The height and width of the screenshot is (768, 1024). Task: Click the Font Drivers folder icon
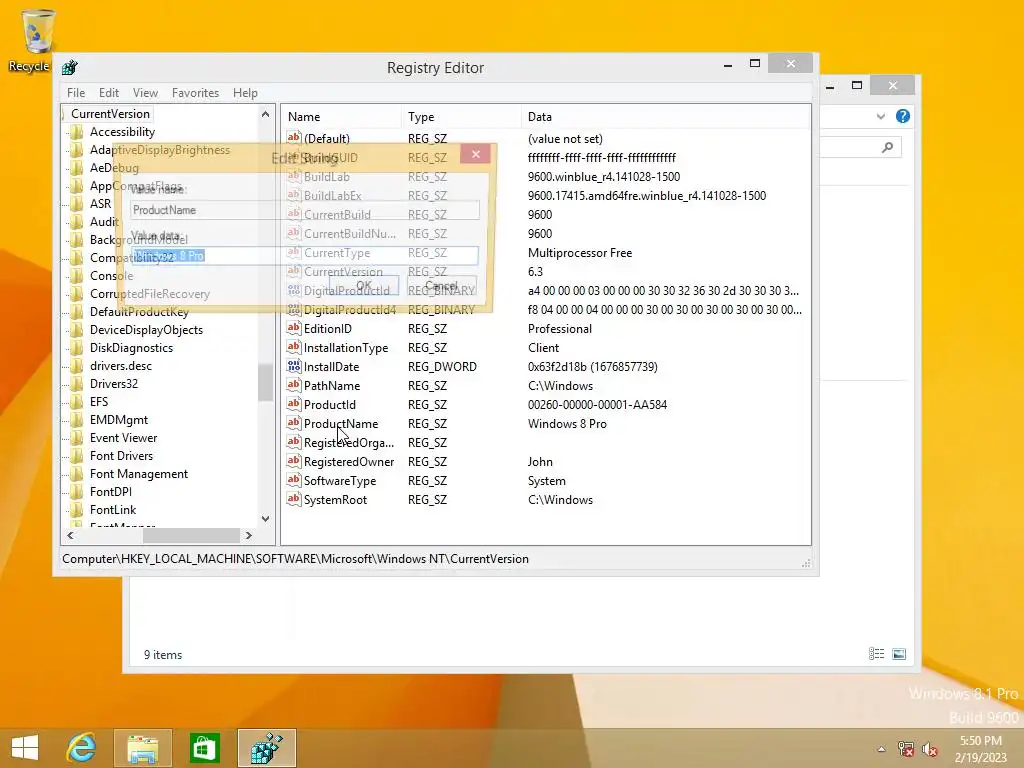click(77, 455)
